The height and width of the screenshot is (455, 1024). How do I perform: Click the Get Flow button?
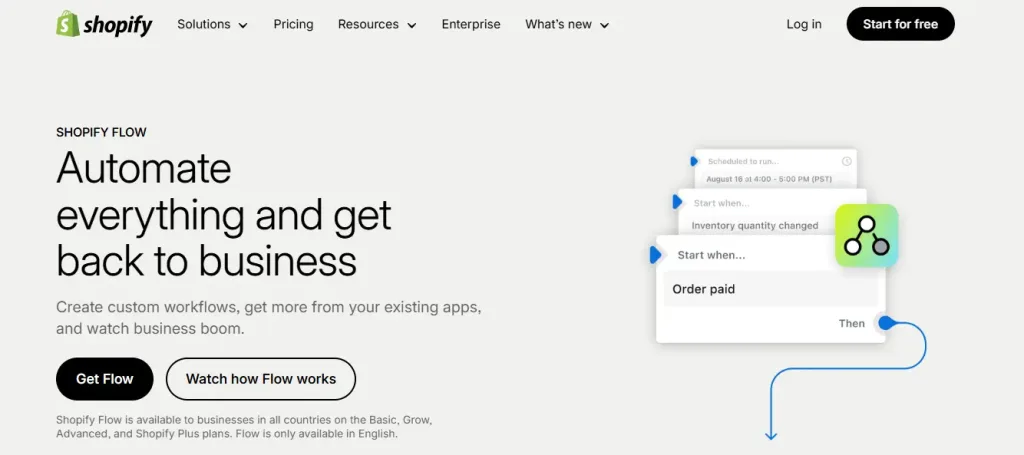104,379
